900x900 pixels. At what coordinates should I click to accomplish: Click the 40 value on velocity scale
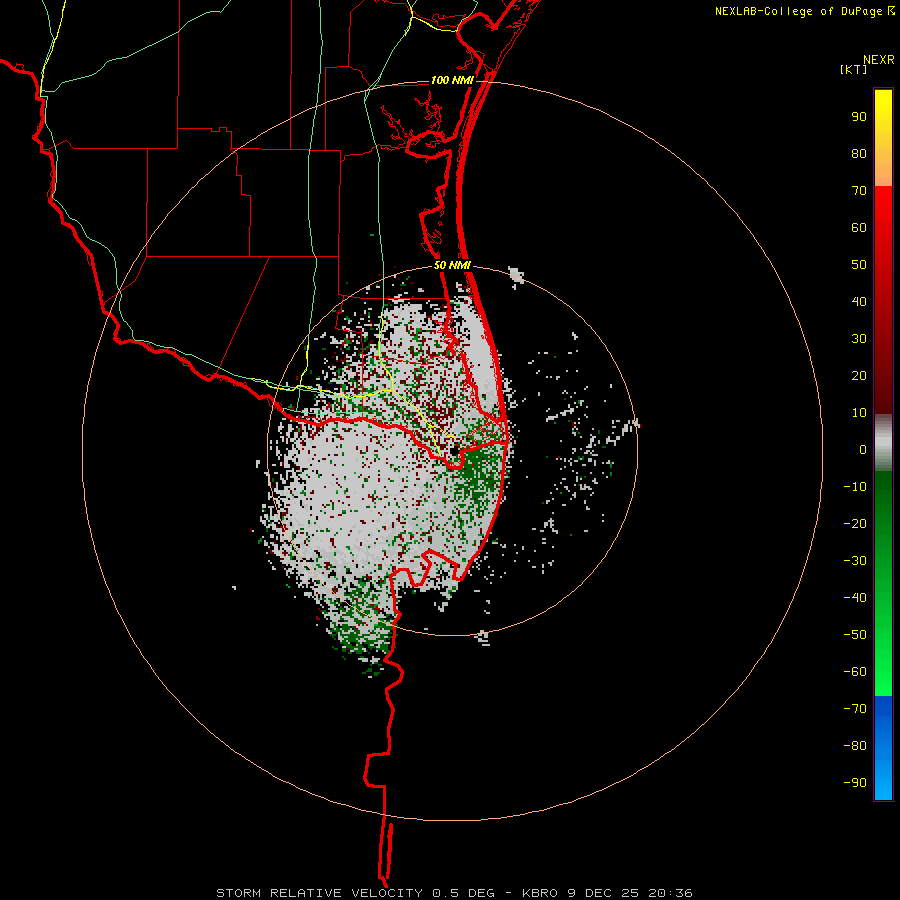[x=859, y=302]
